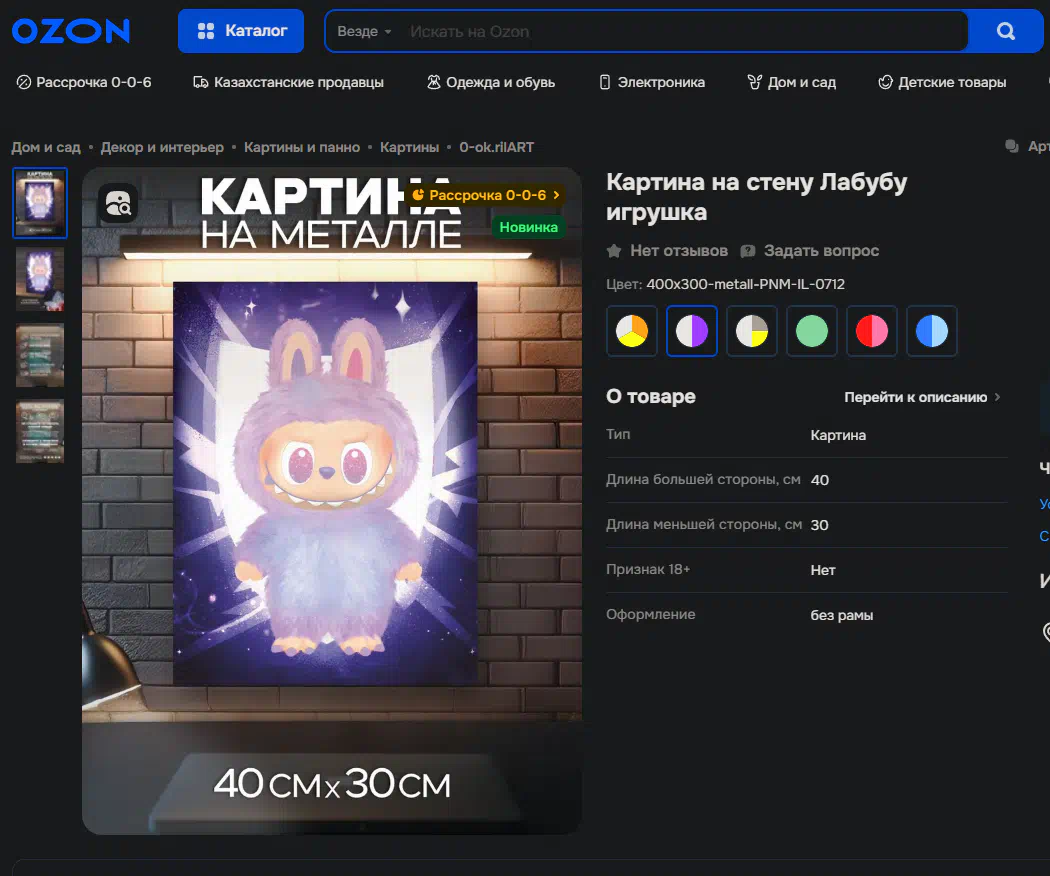This screenshot has height=876, width=1050.
Task: Click the О товаре heading
Action: pyautogui.click(x=651, y=396)
